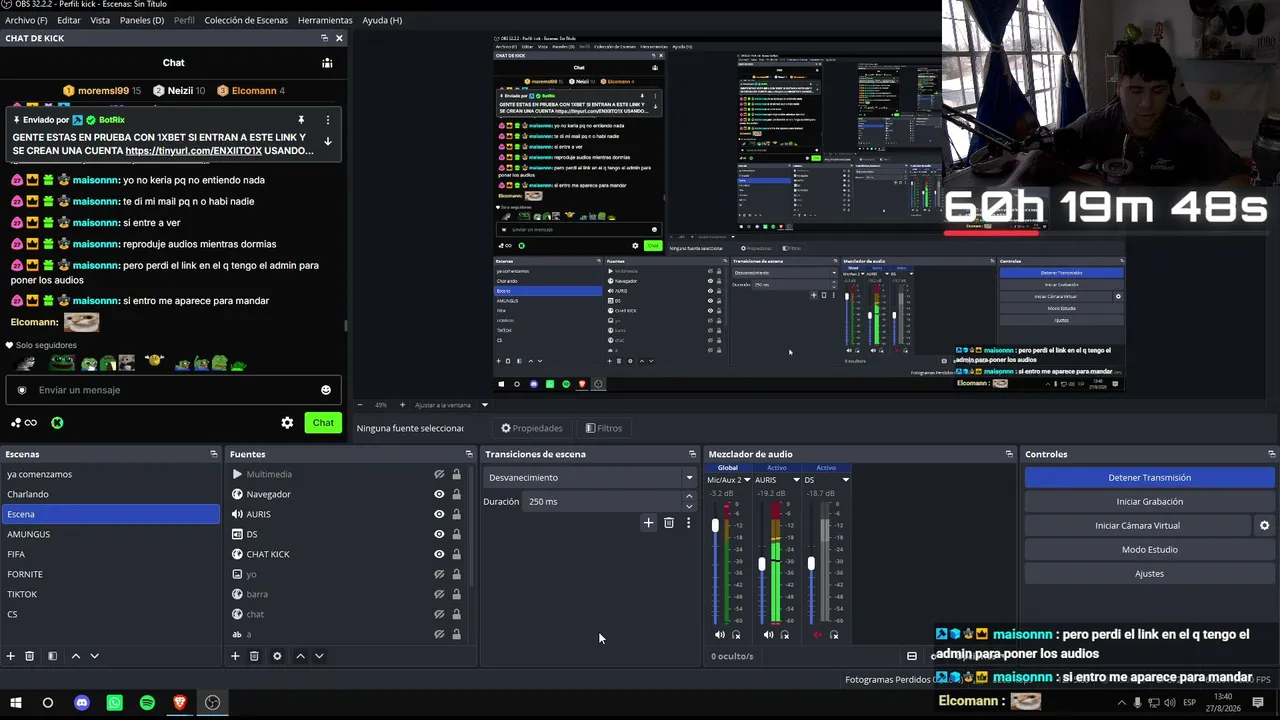This screenshot has width=1280, height=720.
Task: Add a new scene with the plus icon in Escenas
Action: tap(11, 656)
